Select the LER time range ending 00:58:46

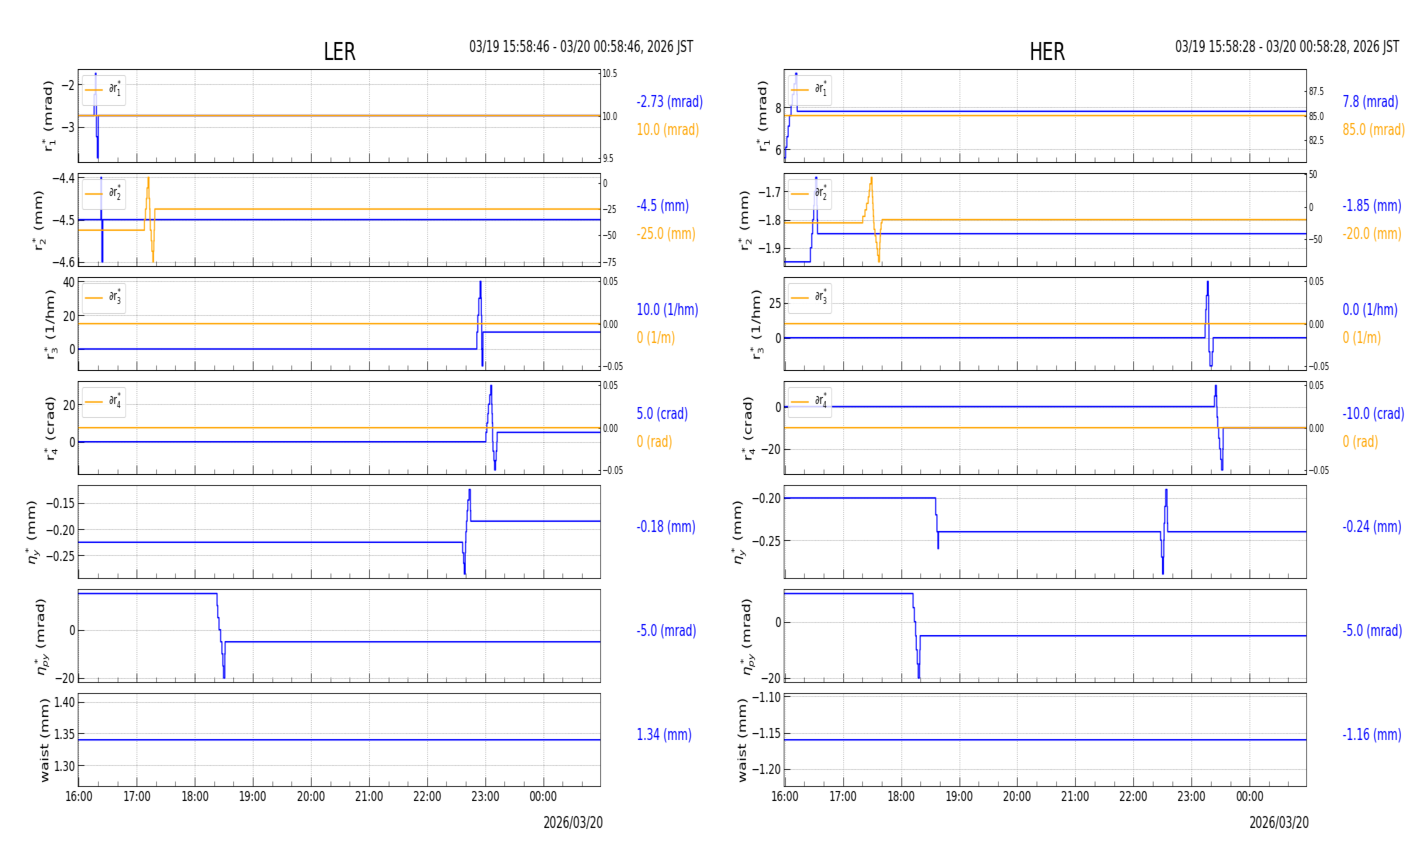coord(581,47)
